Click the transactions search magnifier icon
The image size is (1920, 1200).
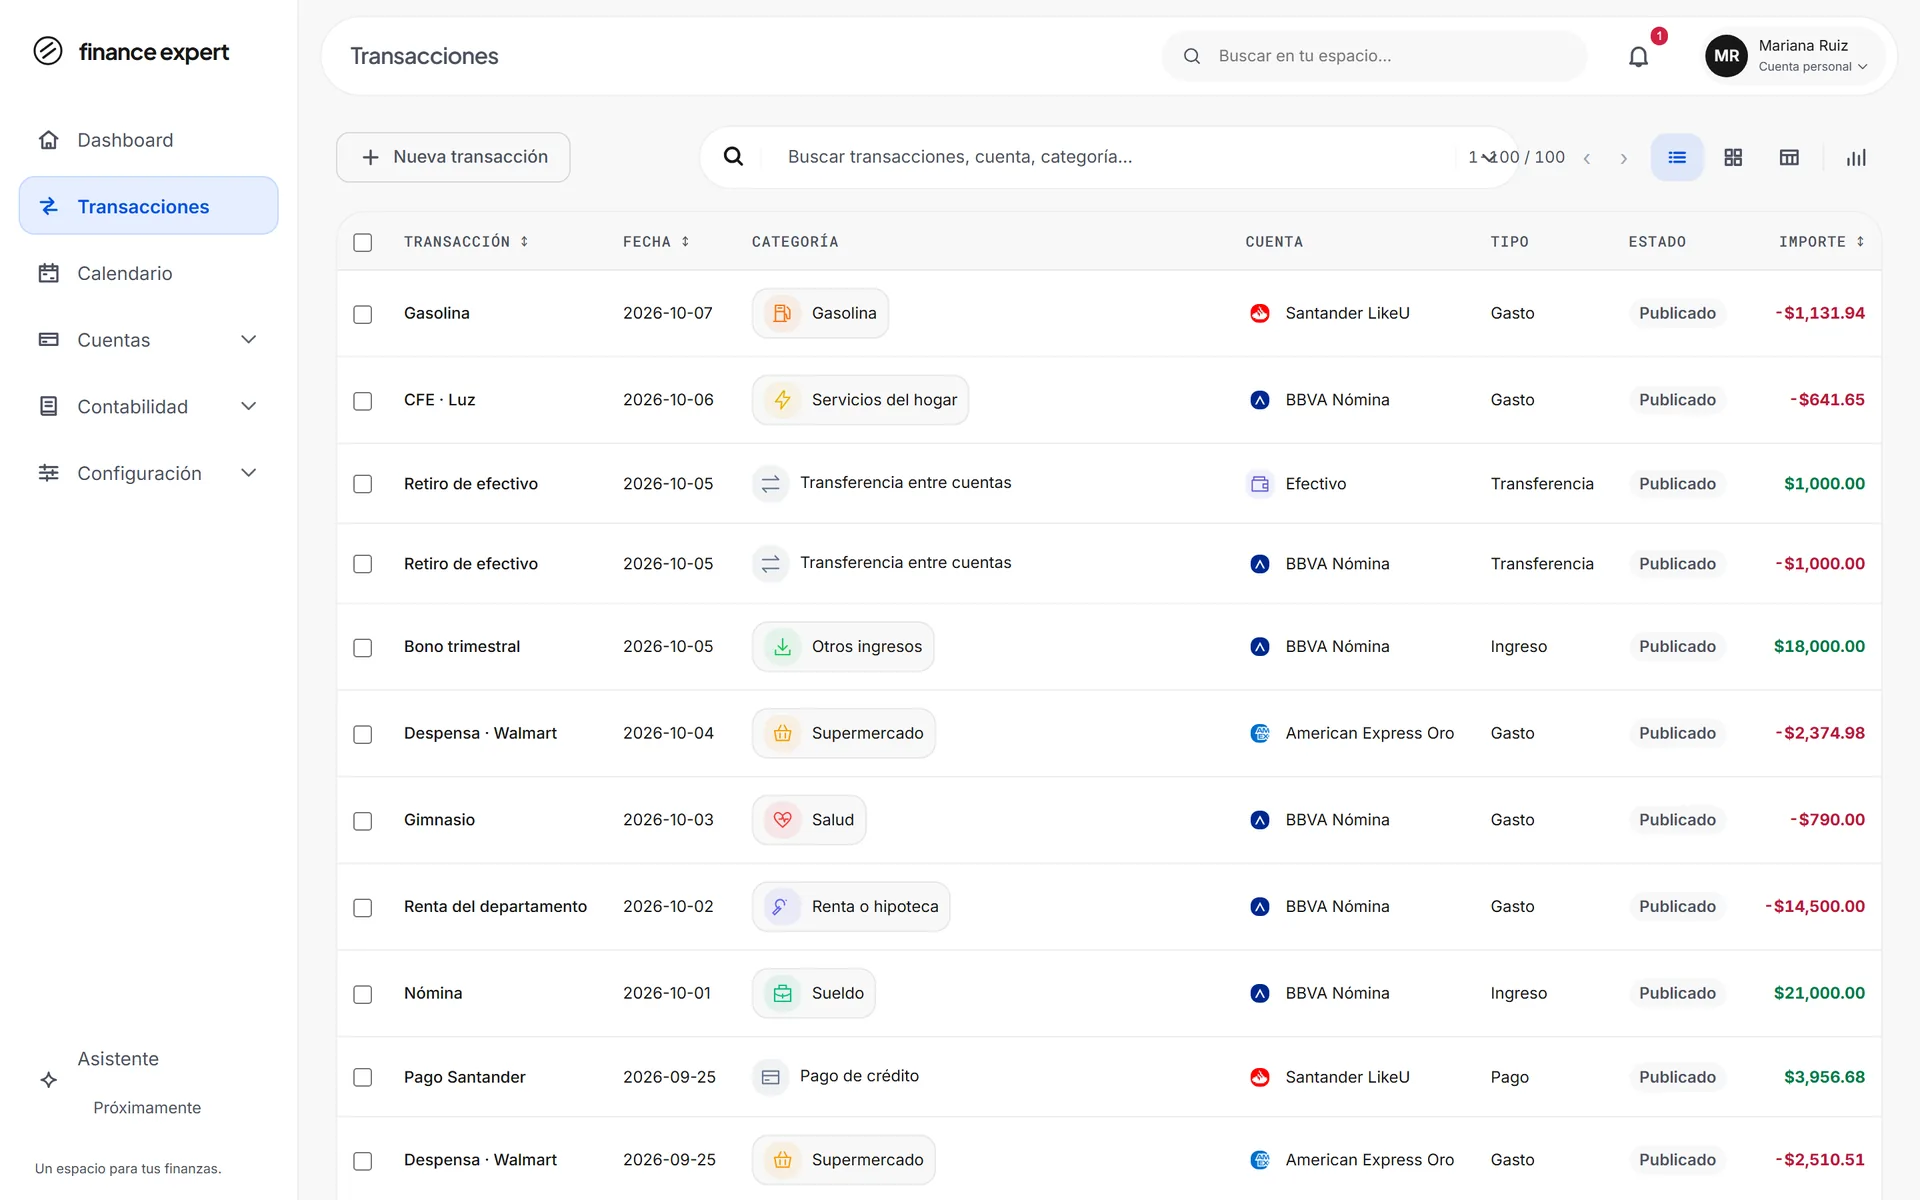[733, 157]
